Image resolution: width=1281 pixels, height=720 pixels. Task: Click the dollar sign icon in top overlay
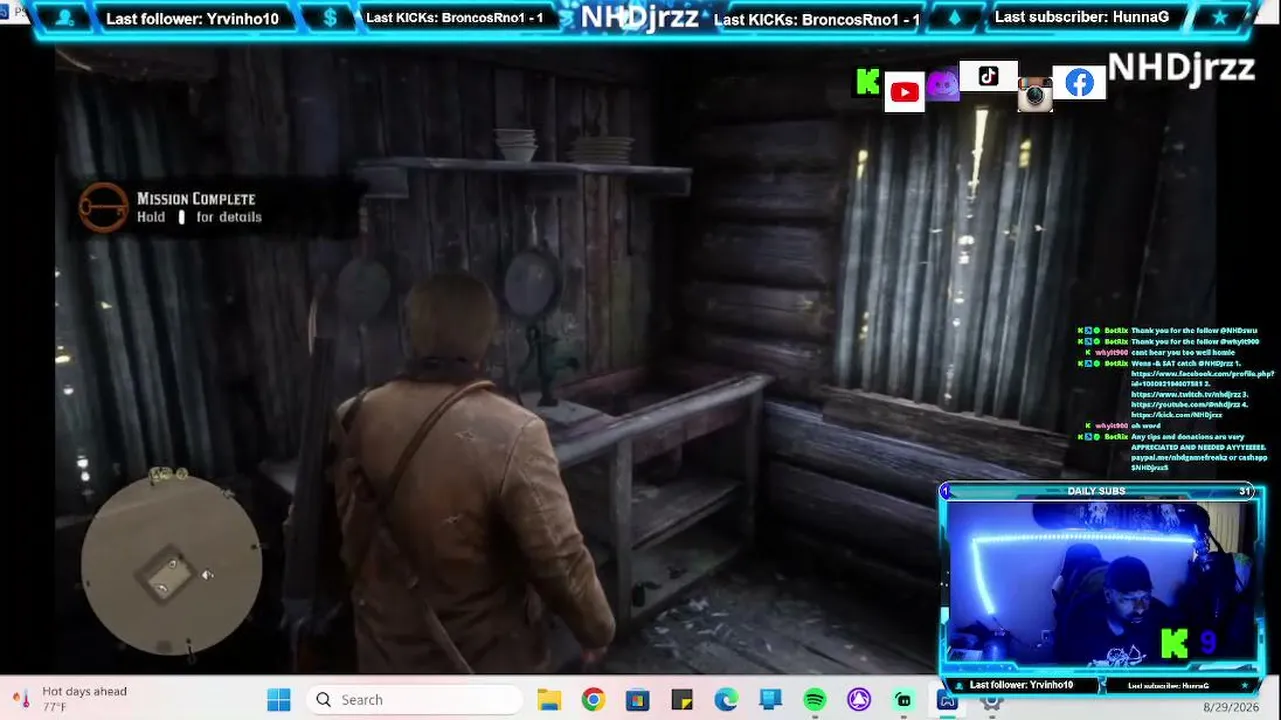[330, 18]
